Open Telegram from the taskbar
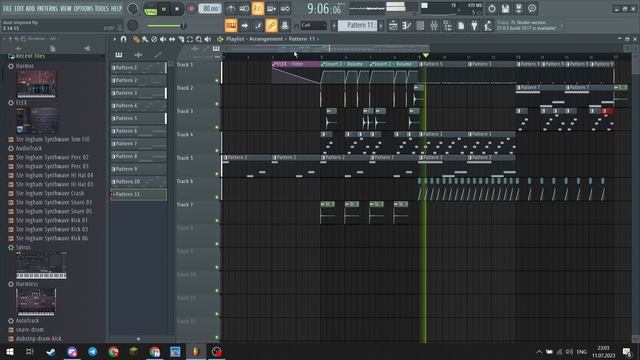Screen dimensions: 640x360 93,351
